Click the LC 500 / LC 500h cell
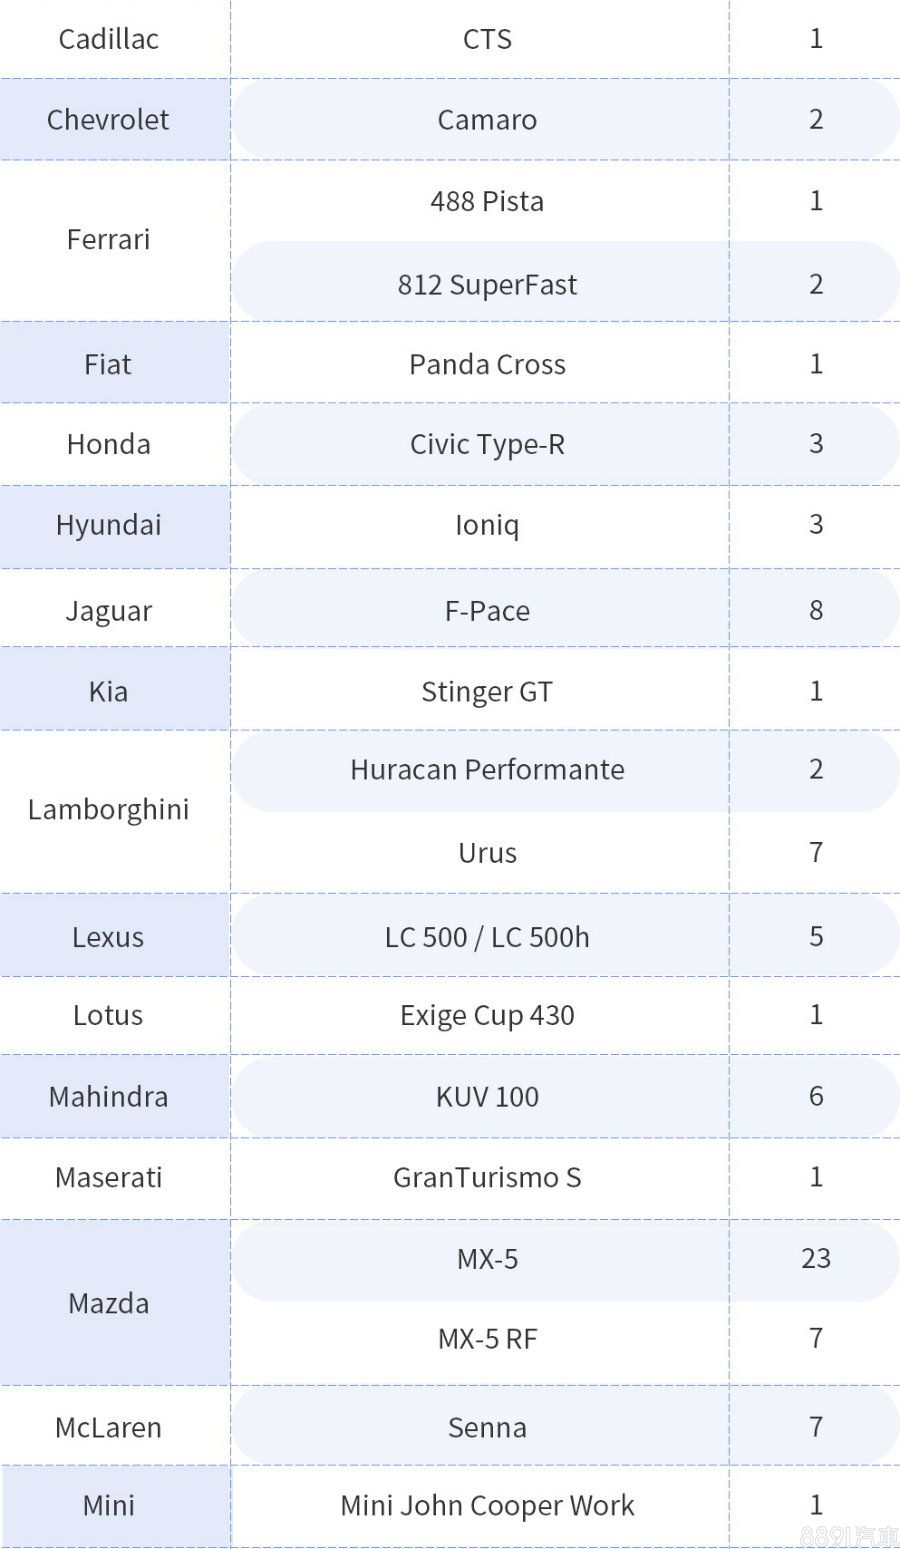Image resolution: width=900 pixels, height=1549 pixels. [x=487, y=938]
